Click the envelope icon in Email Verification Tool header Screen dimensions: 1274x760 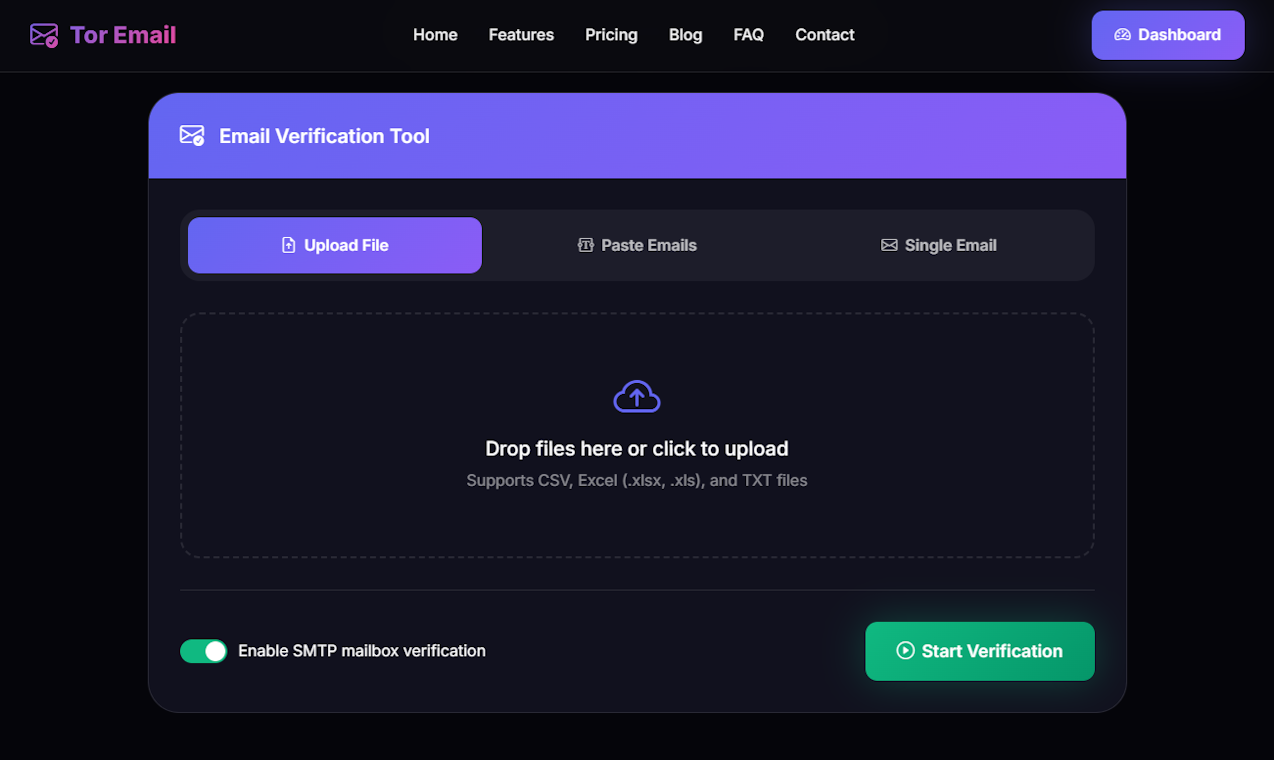(191, 135)
